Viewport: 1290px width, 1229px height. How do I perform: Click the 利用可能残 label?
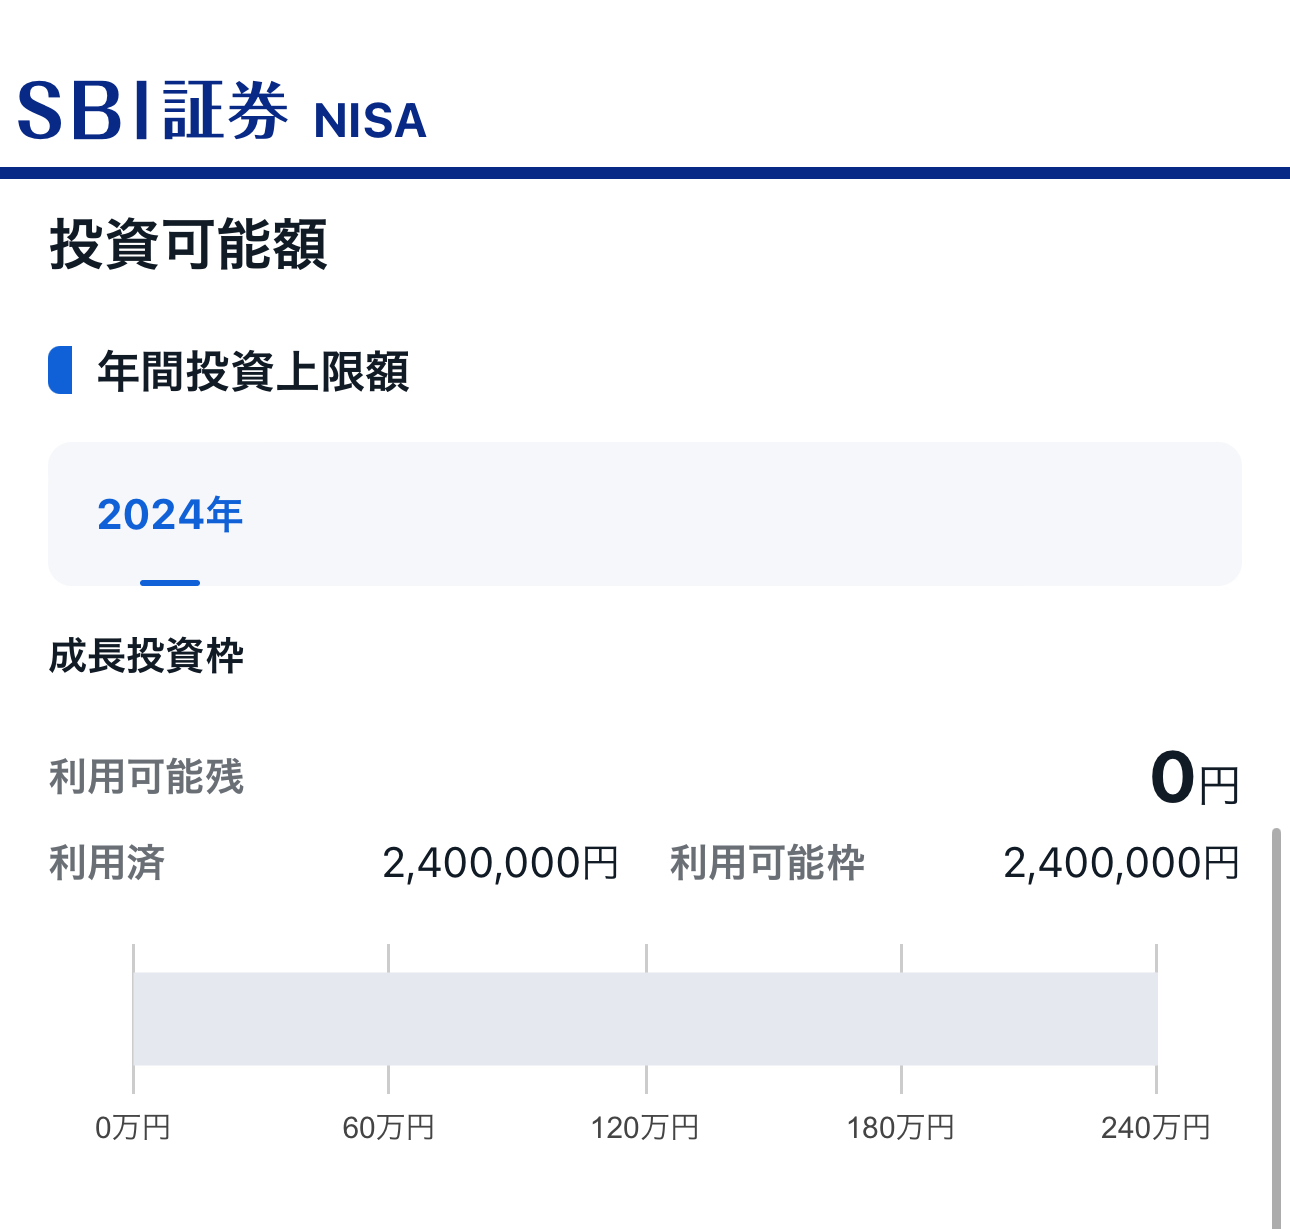coord(146,777)
